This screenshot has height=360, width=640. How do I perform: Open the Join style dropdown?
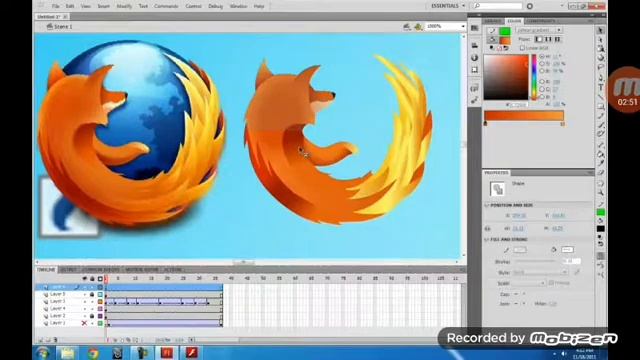point(519,304)
